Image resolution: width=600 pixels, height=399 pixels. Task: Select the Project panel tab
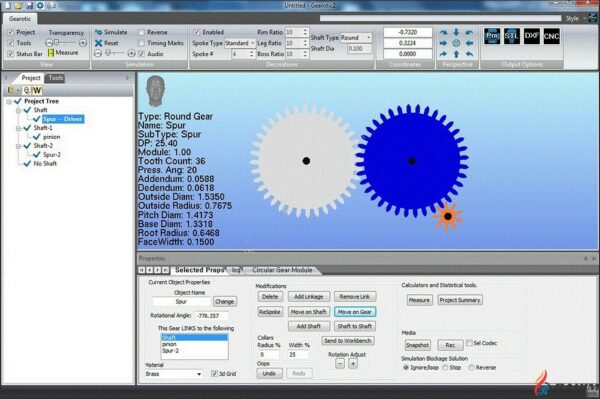(31, 78)
